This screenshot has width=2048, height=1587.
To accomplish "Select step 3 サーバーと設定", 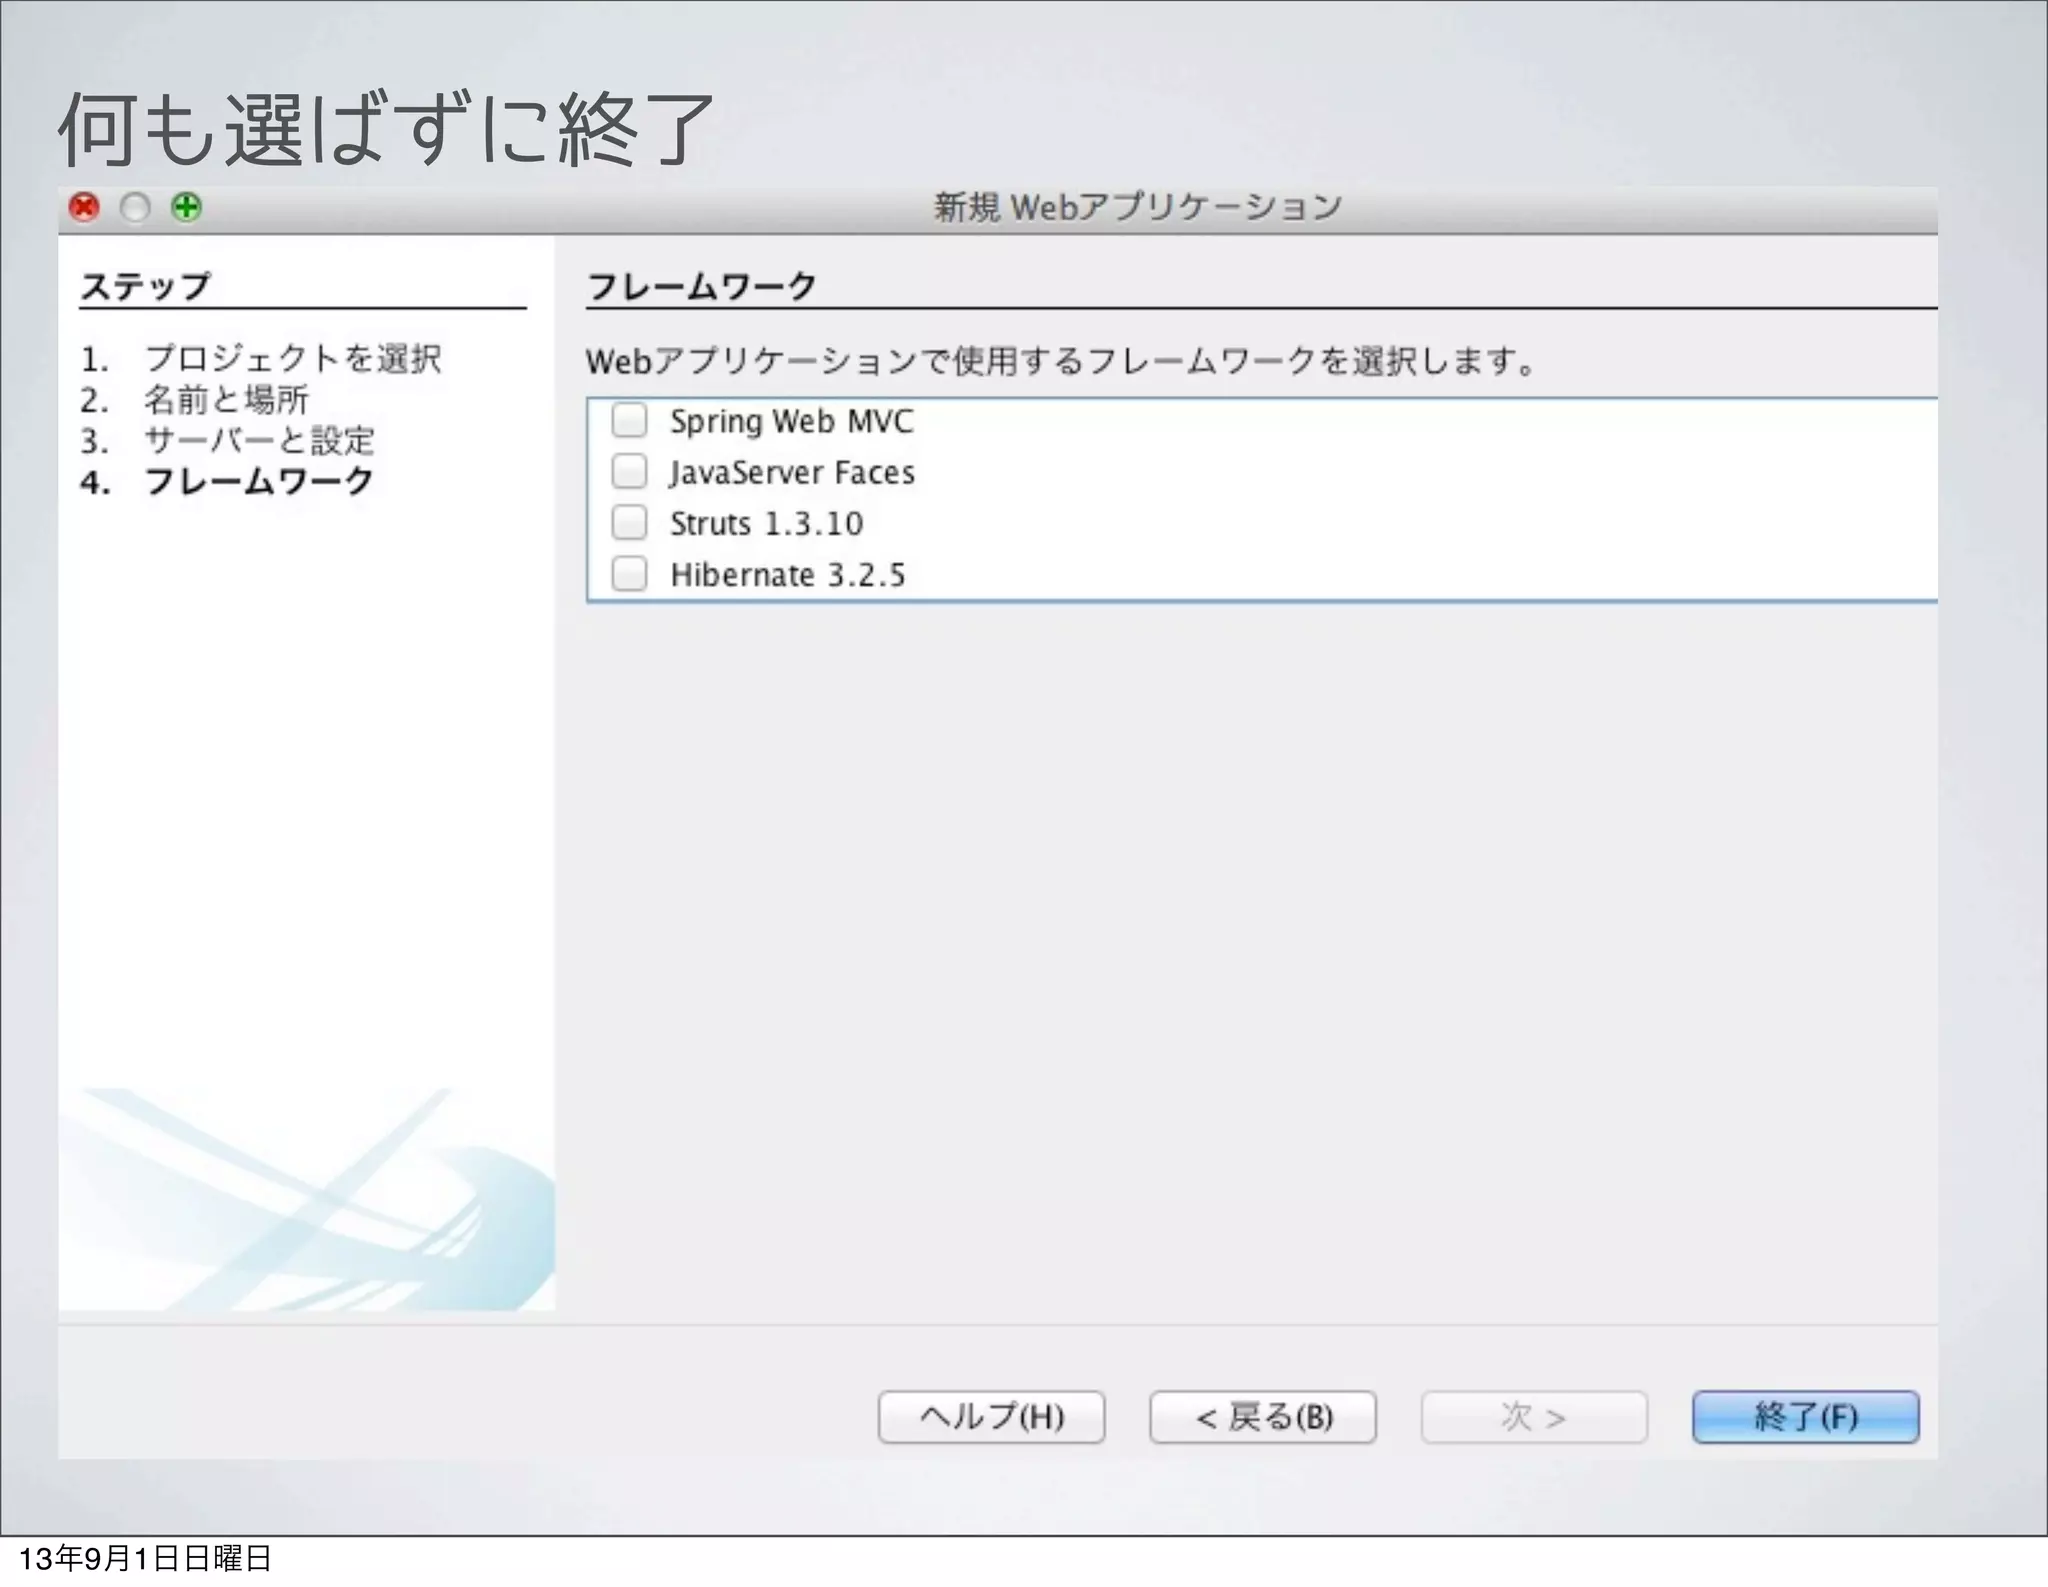I will pos(259,440).
